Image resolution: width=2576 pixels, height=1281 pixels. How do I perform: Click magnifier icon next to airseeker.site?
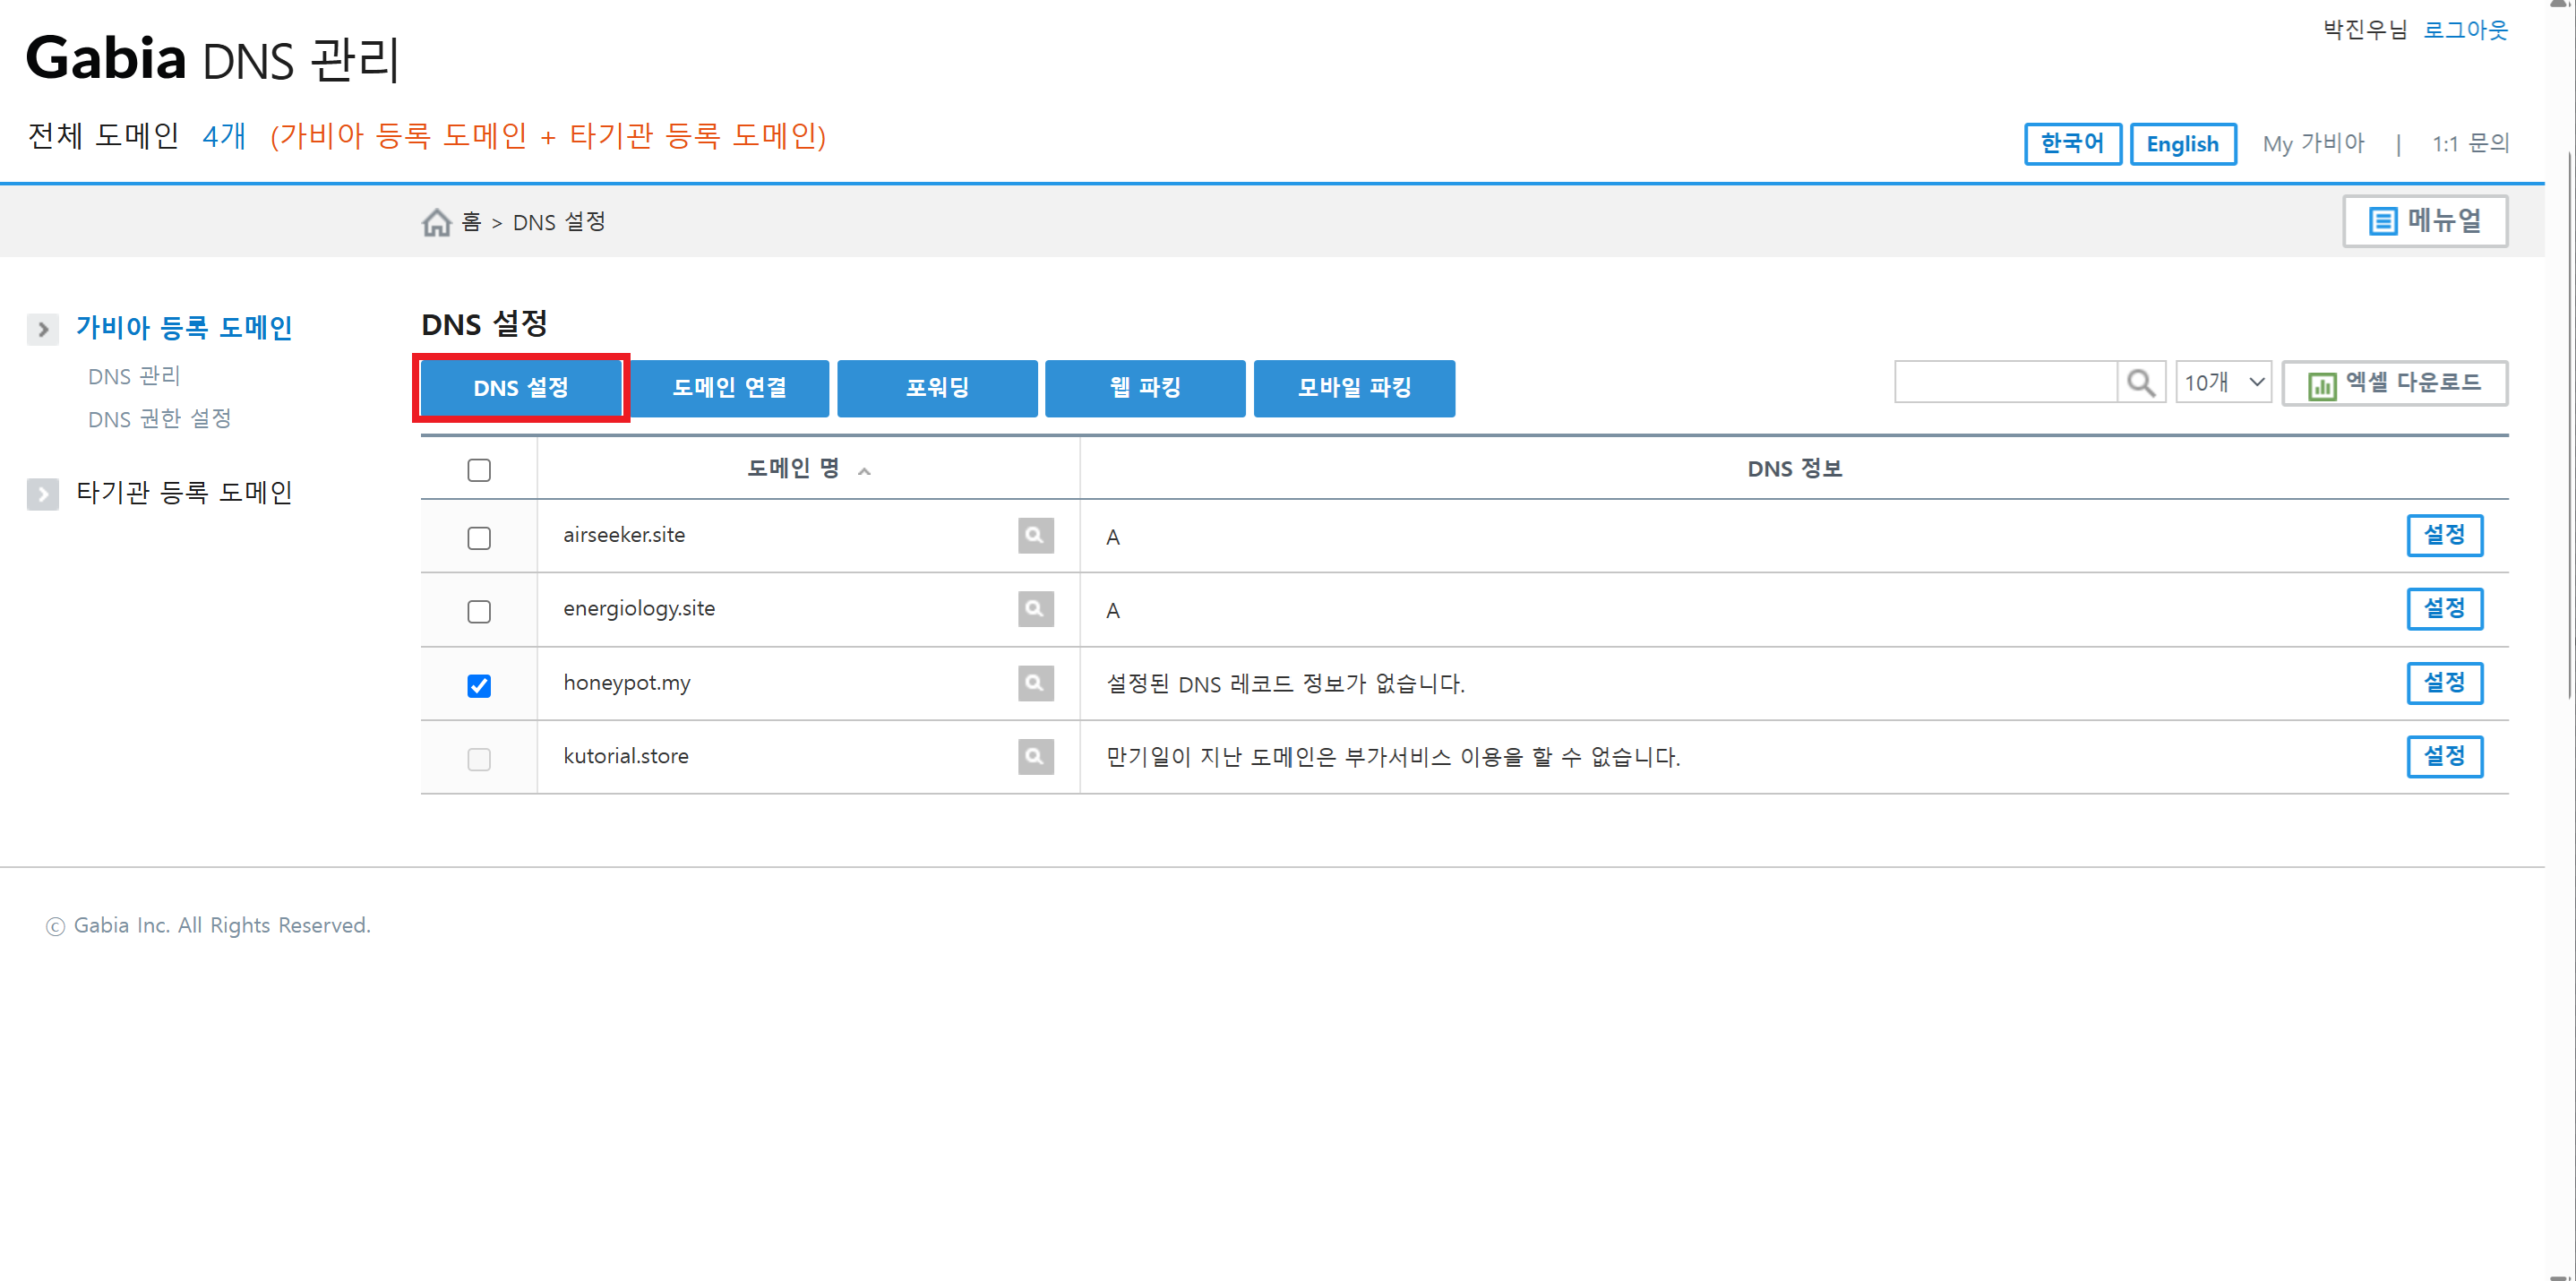point(1035,535)
